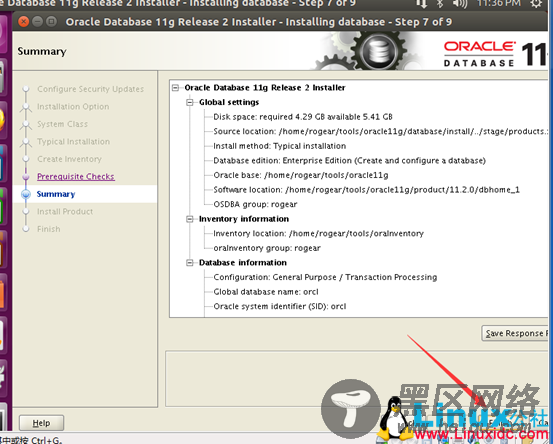
Task: Click the Typical Installation step
Action: click(73, 142)
